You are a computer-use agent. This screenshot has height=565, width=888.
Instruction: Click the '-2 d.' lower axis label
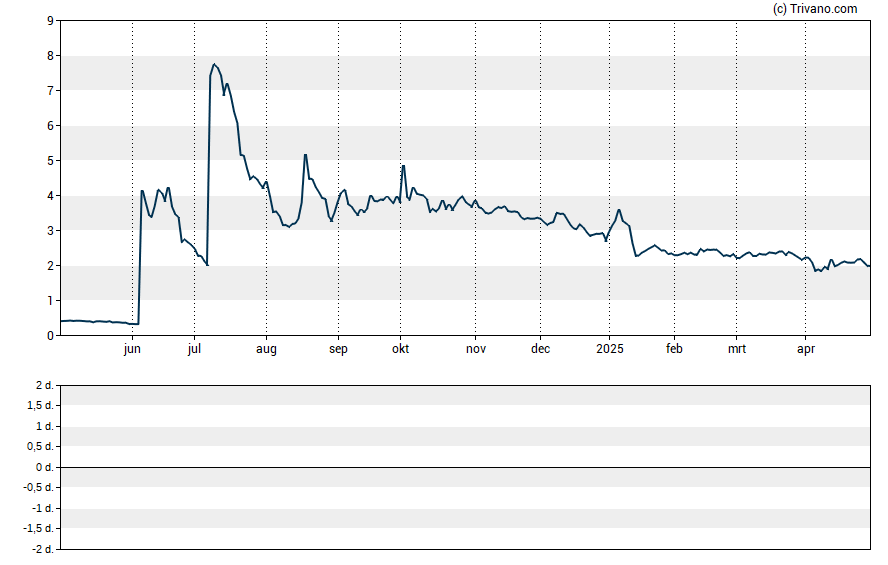point(42,549)
